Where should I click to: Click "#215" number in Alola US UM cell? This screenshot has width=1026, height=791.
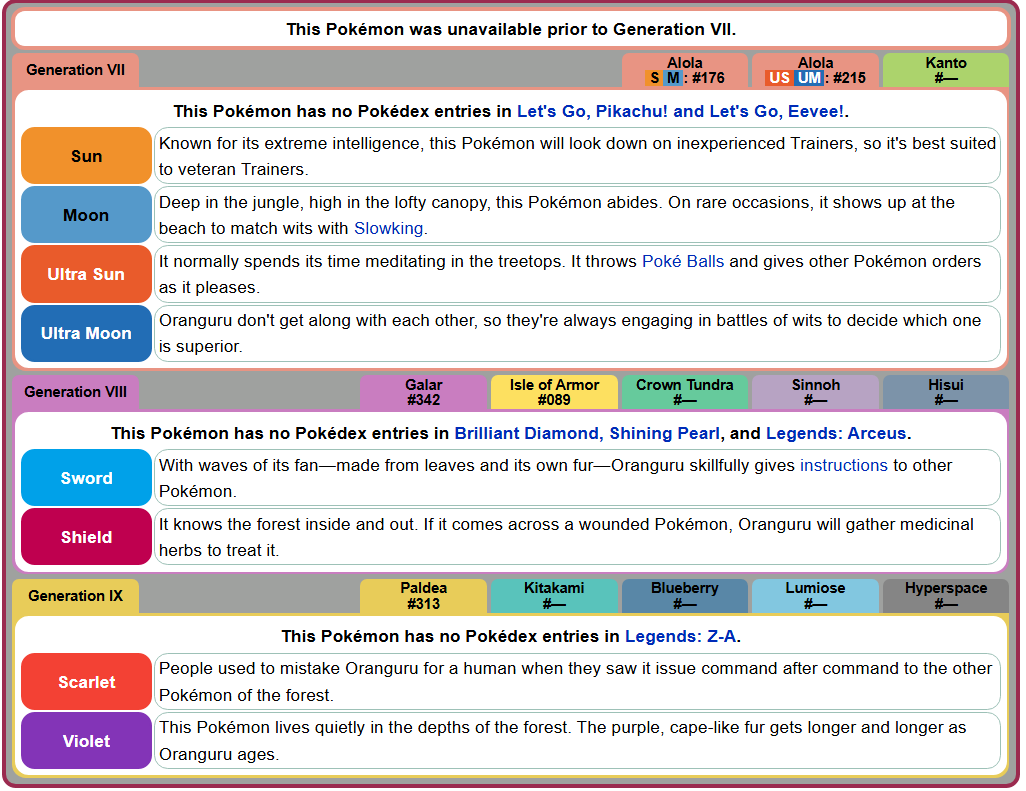(850, 78)
